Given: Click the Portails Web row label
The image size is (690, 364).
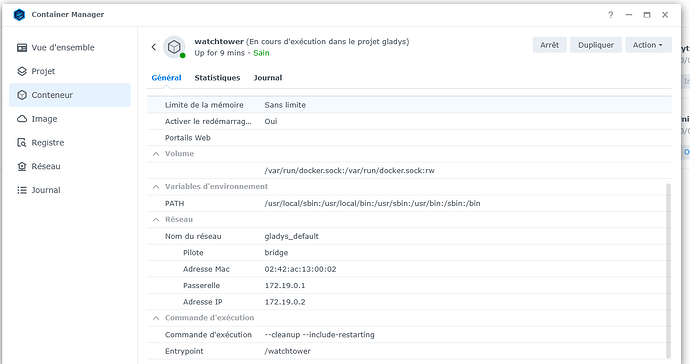Looking at the screenshot, I should point(187,138).
